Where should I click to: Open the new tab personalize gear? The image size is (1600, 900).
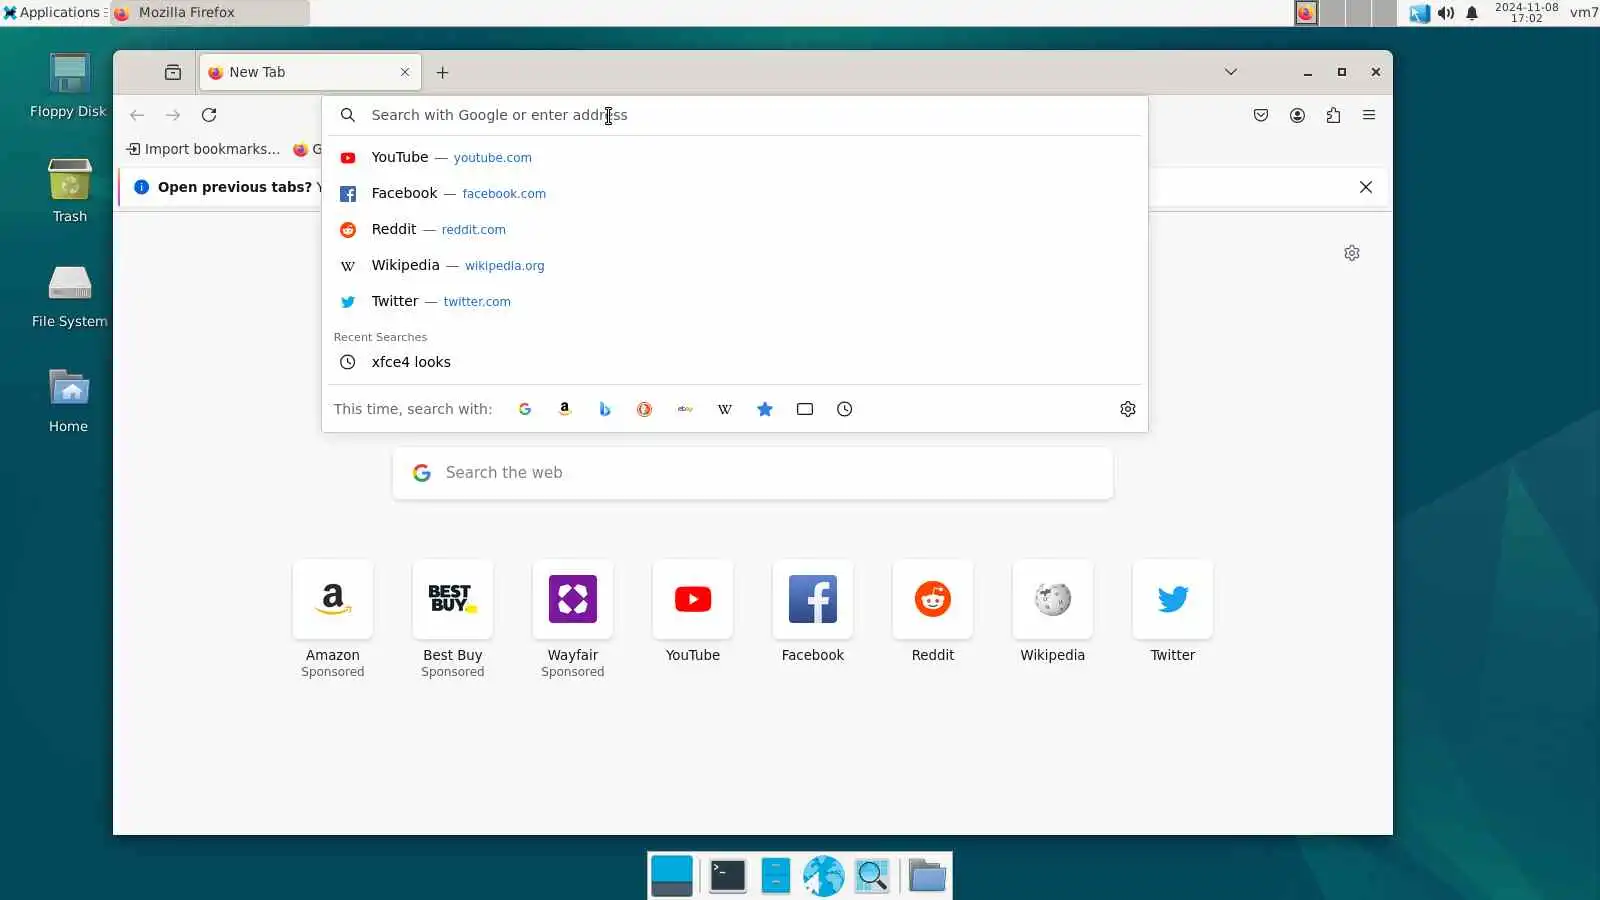coord(1352,253)
